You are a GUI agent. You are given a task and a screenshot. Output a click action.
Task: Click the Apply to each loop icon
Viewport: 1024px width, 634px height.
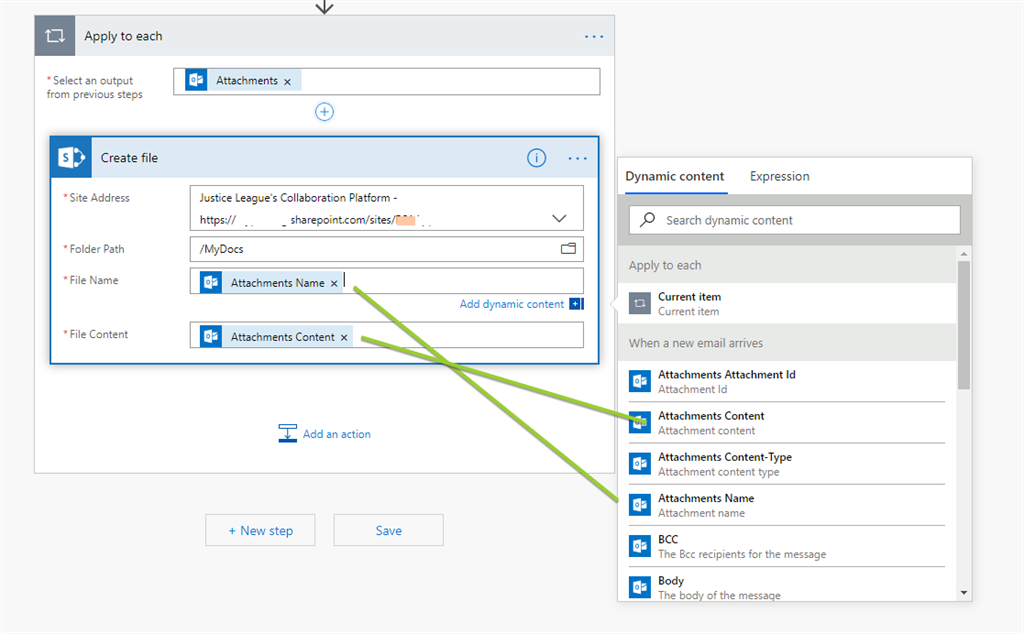tap(55, 36)
